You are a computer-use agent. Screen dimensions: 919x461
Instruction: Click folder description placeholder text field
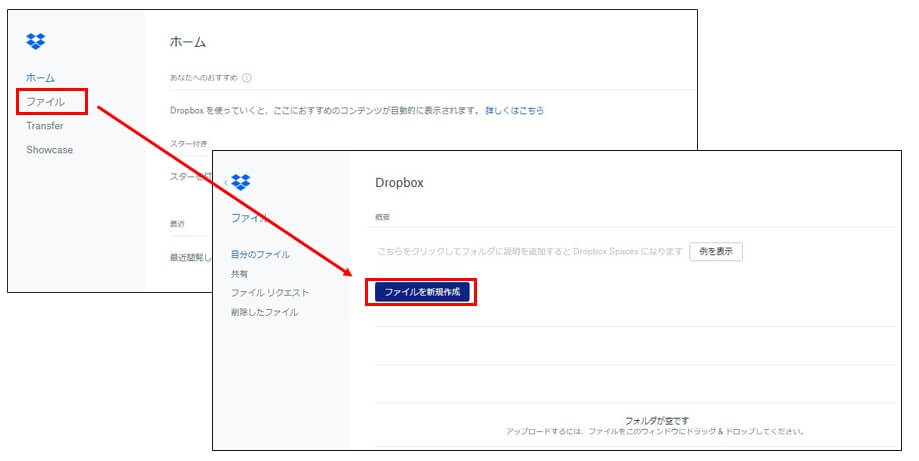tap(530, 251)
